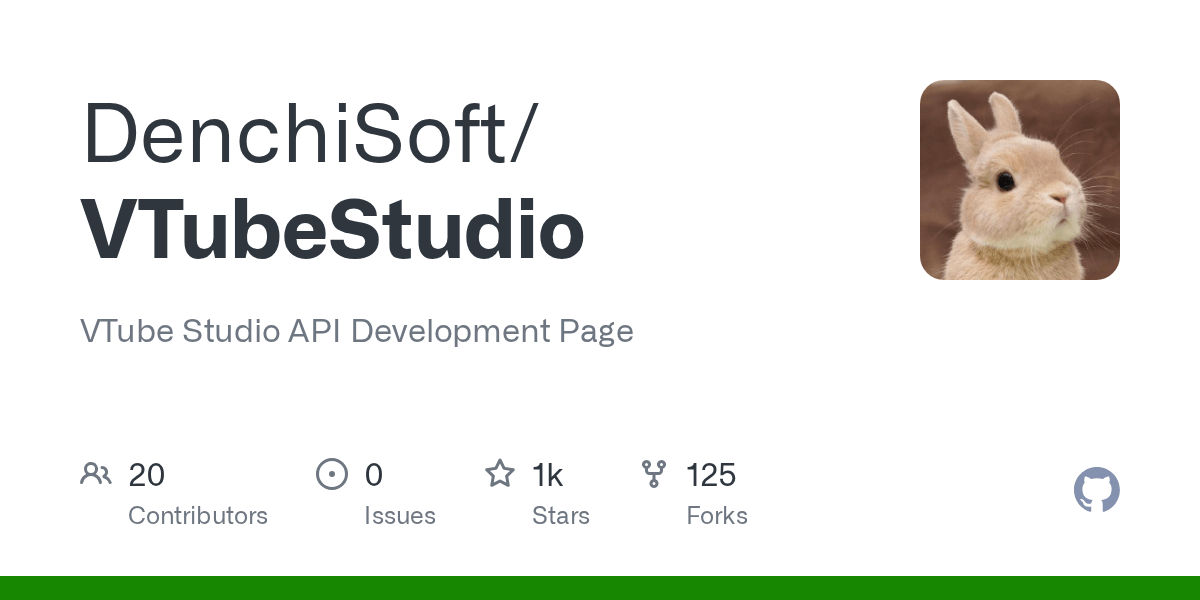Image resolution: width=1200 pixels, height=600 pixels.
Task: Click the Contributors count number 20
Action: pyautogui.click(x=147, y=474)
